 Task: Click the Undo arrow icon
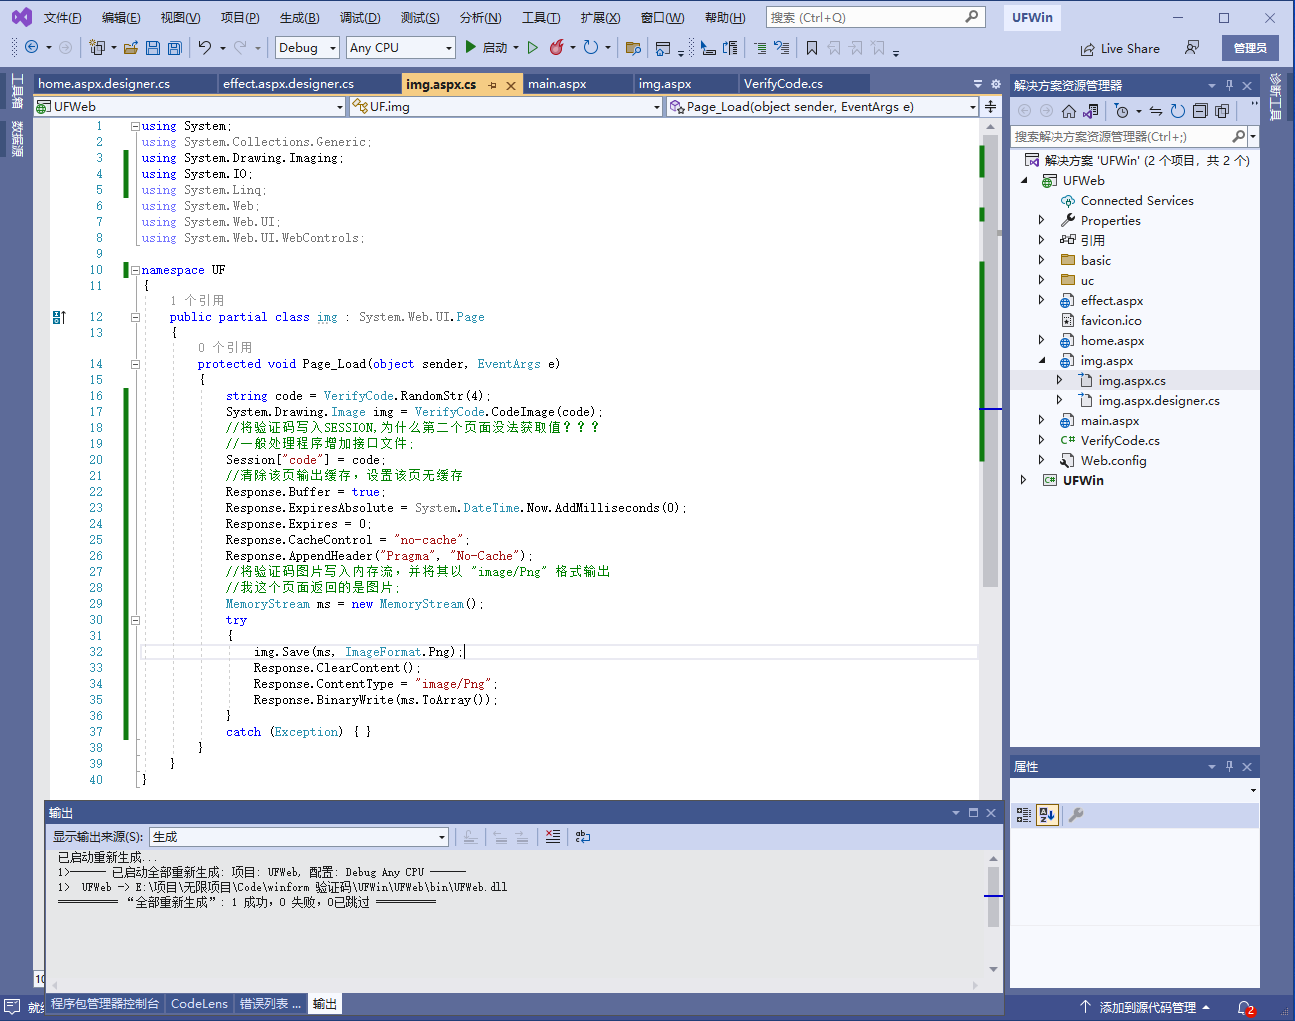[x=205, y=47]
